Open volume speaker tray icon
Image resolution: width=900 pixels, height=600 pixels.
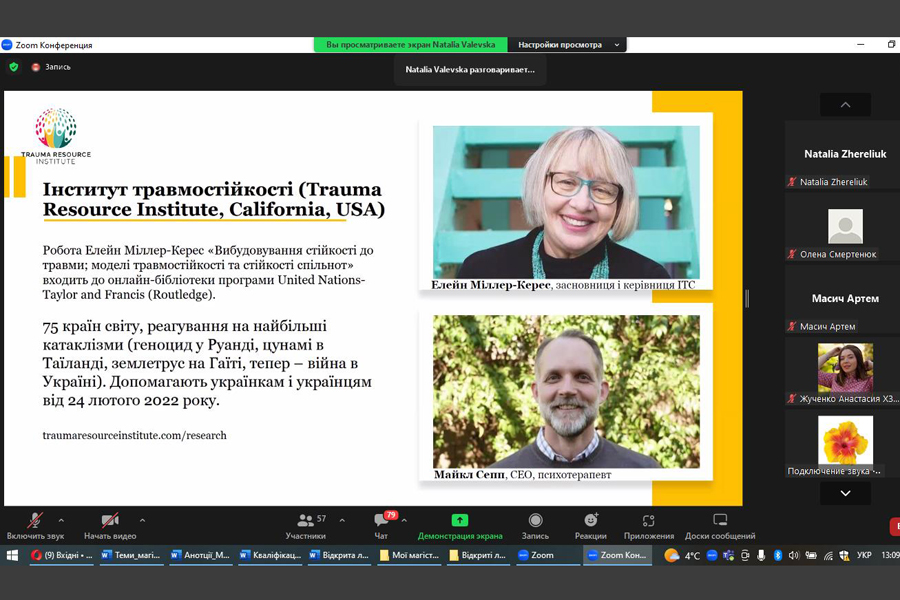tap(794, 555)
